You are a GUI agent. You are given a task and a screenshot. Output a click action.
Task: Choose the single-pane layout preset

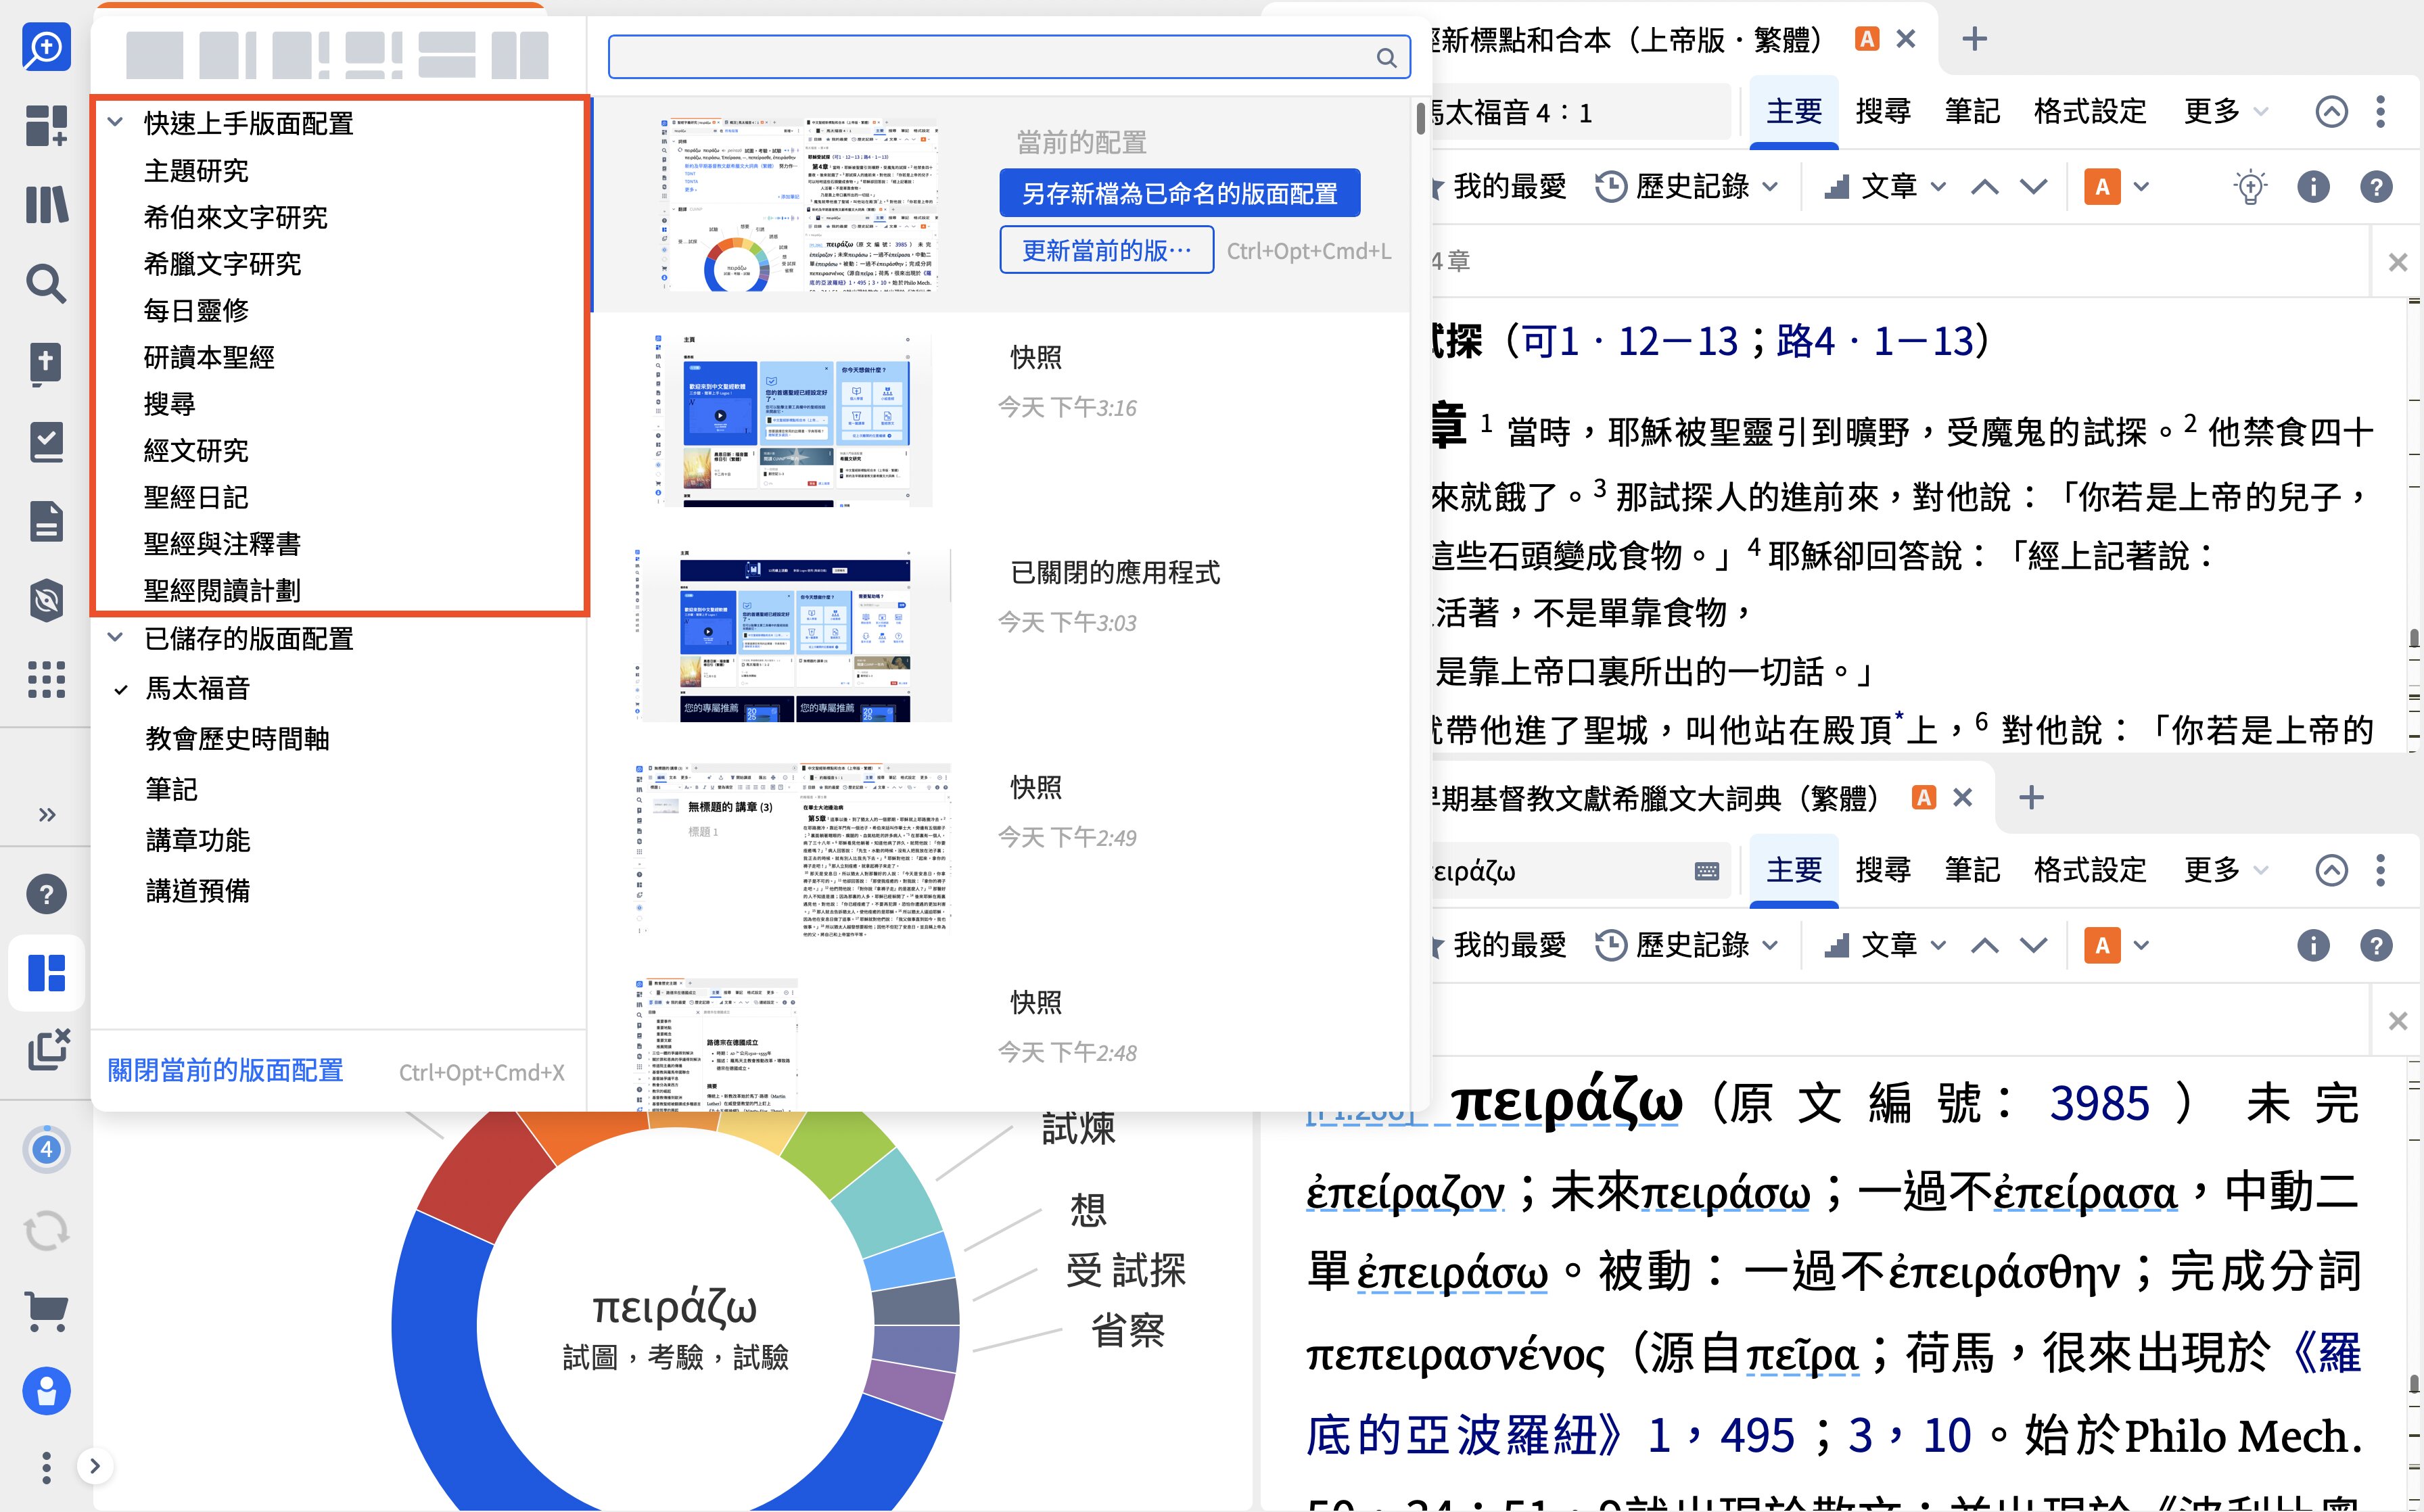[x=155, y=55]
